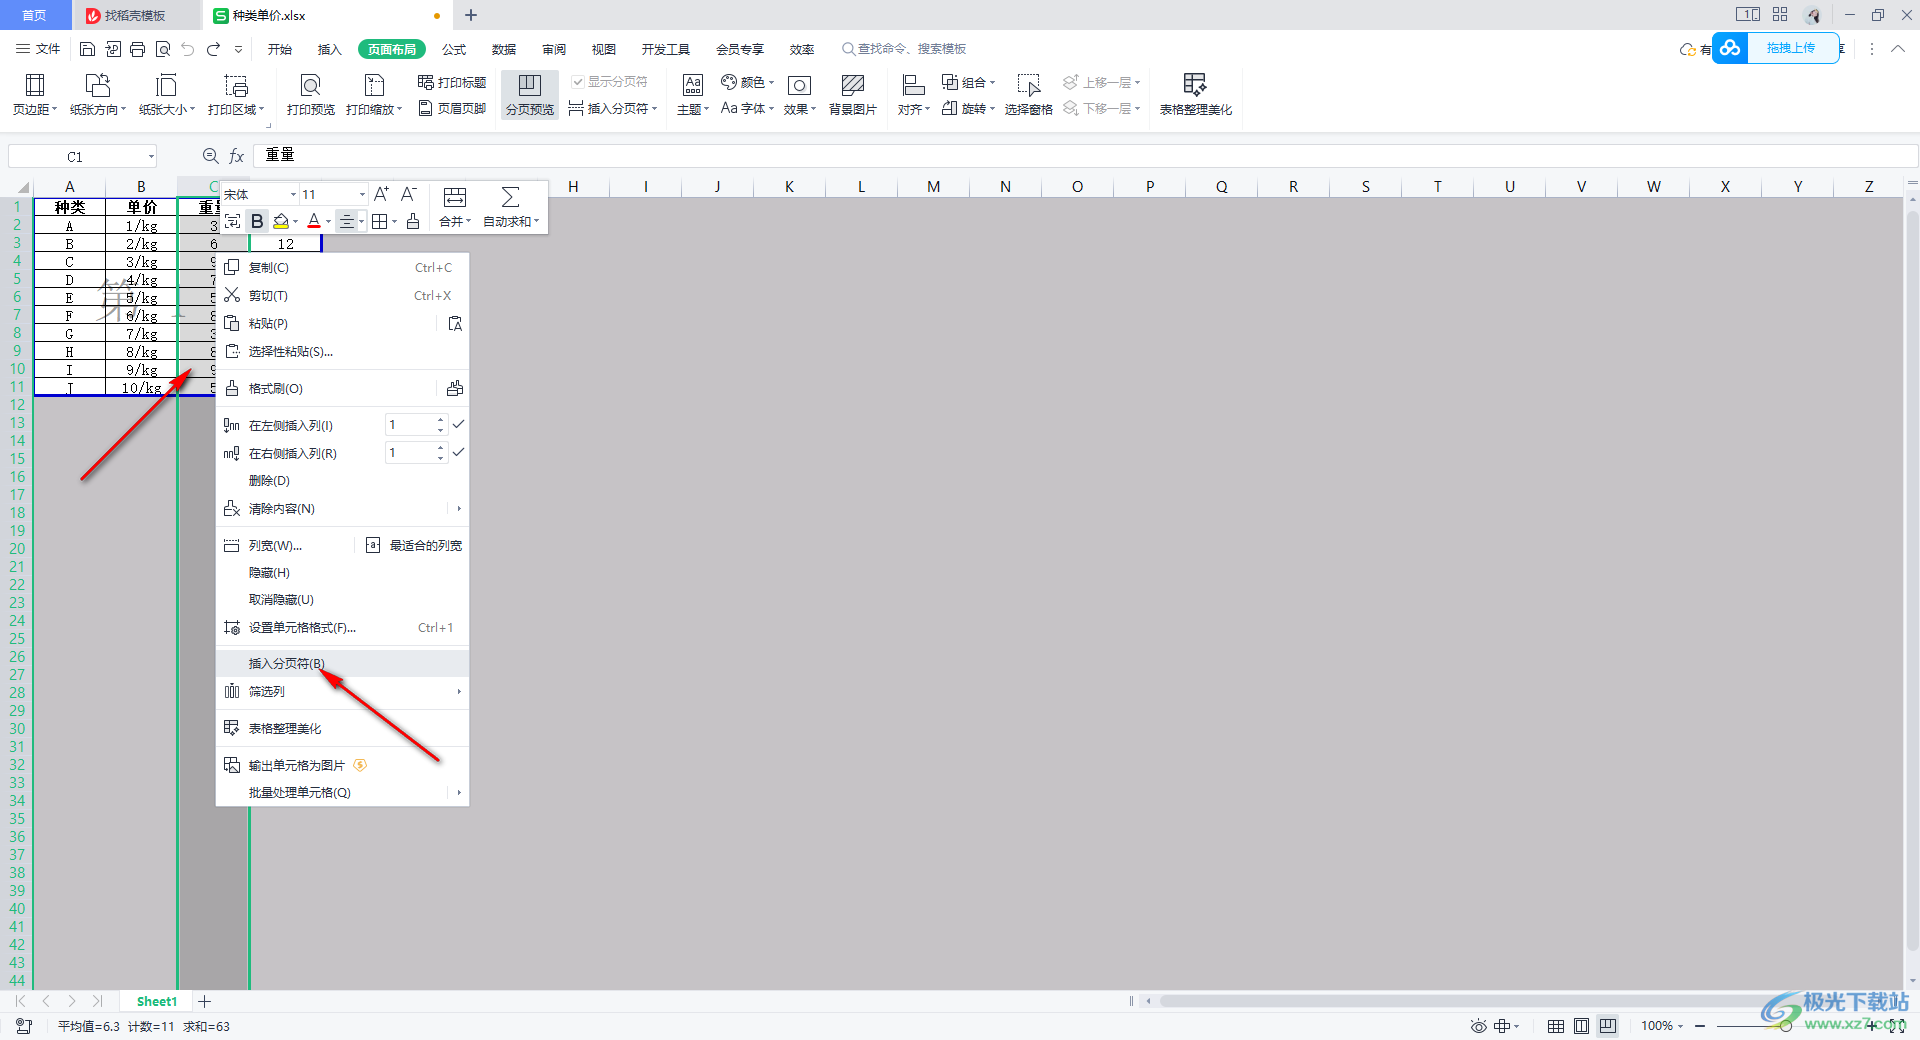Confirm insert column left checkmark

tap(458, 425)
